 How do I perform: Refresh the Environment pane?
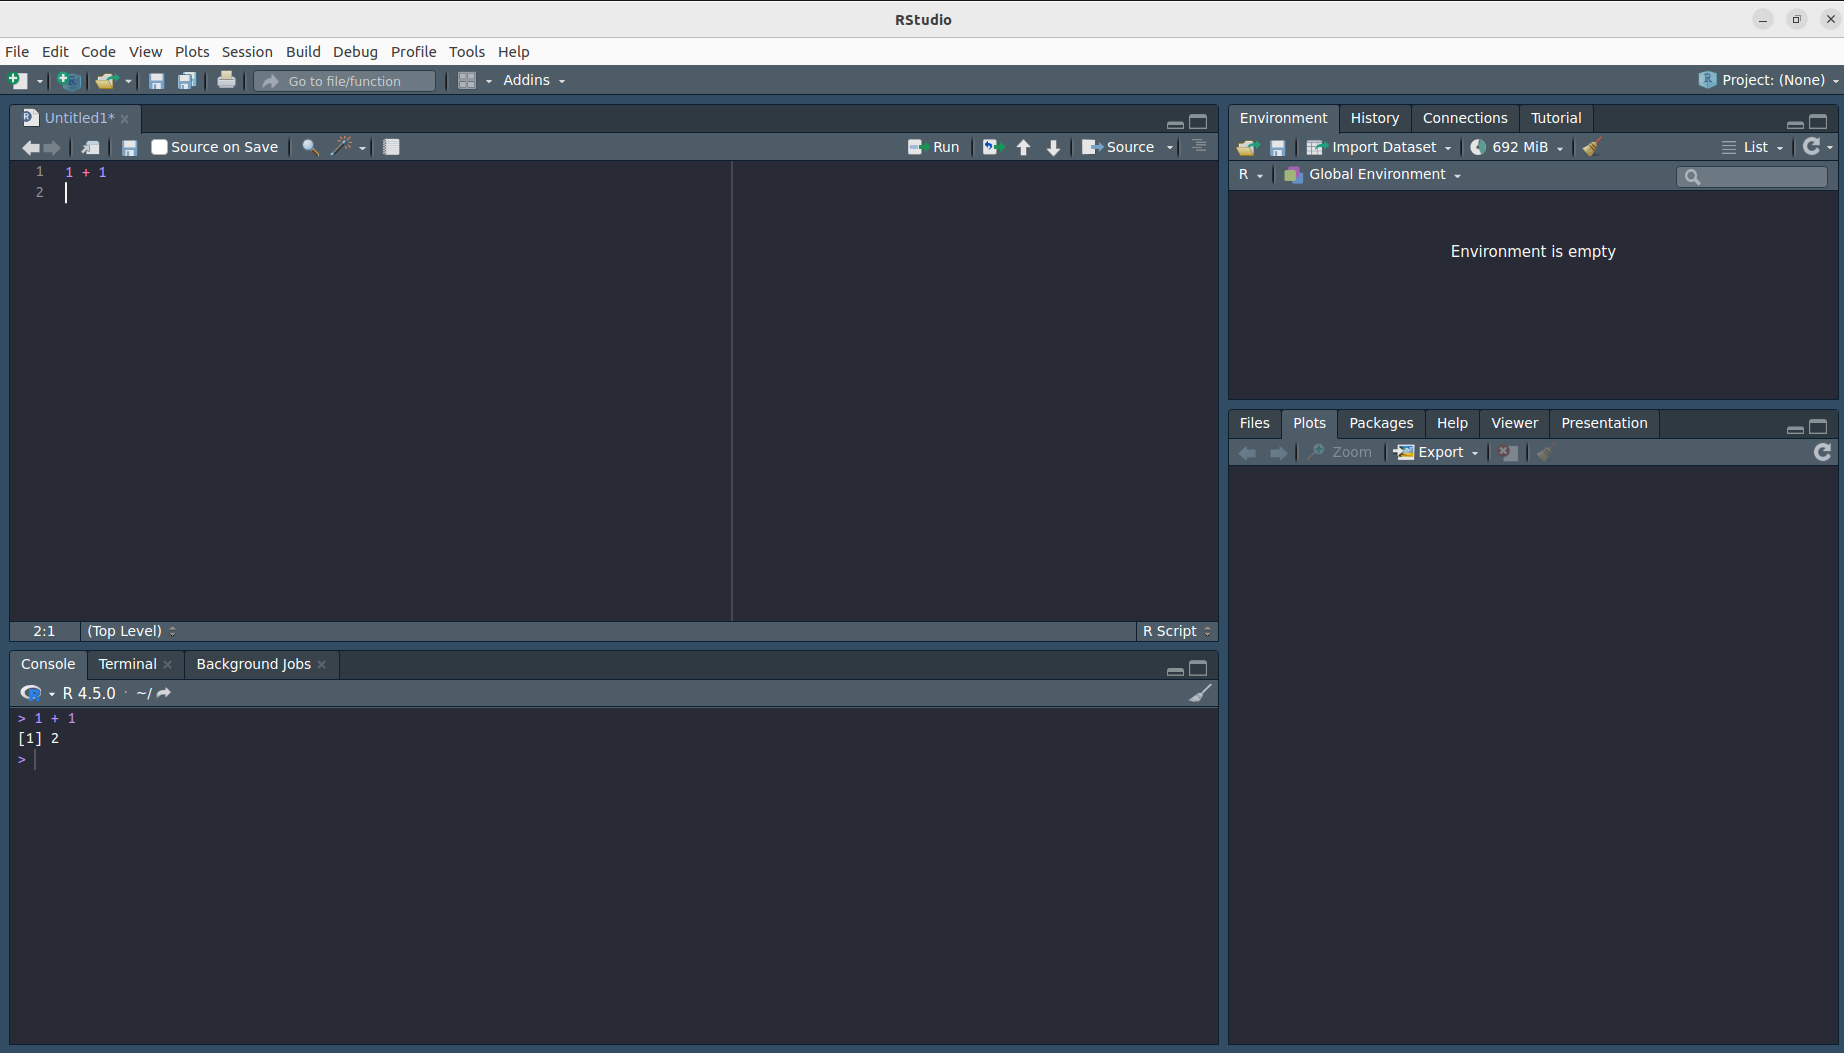click(x=1811, y=147)
